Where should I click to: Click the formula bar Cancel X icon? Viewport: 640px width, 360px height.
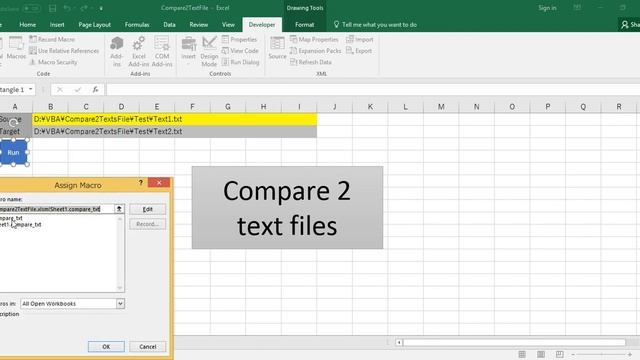(60, 89)
